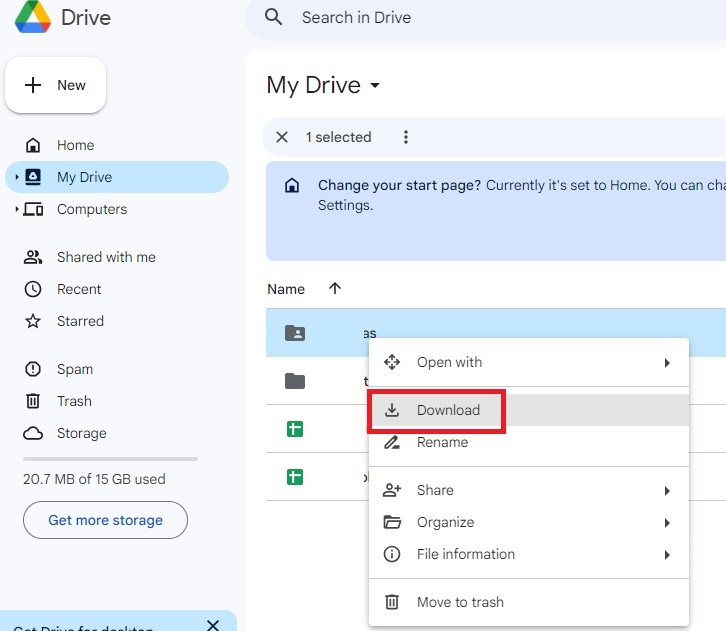Click the Recent clock icon

(33, 289)
